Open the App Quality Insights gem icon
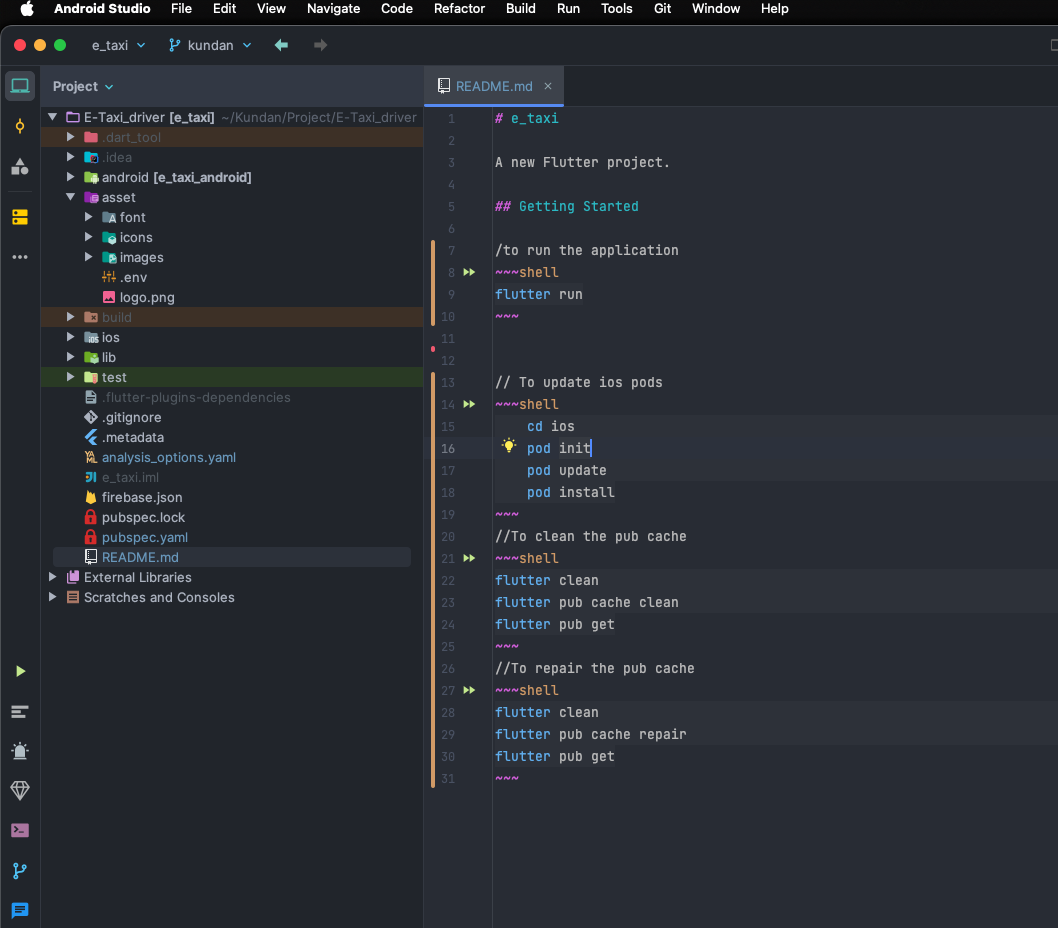The height and width of the screenshot is (928, 1058). (20, 790)
